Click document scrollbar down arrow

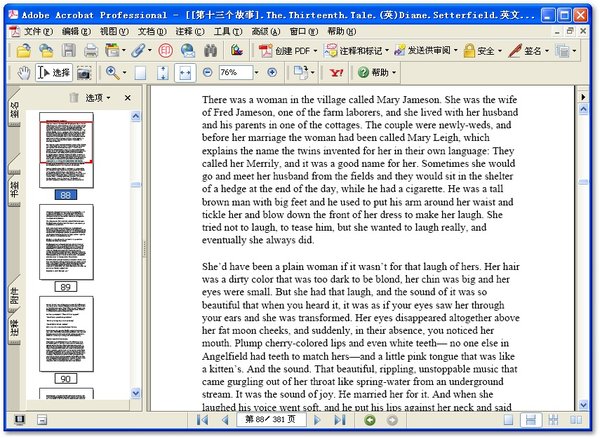click(x=584, y=405)
